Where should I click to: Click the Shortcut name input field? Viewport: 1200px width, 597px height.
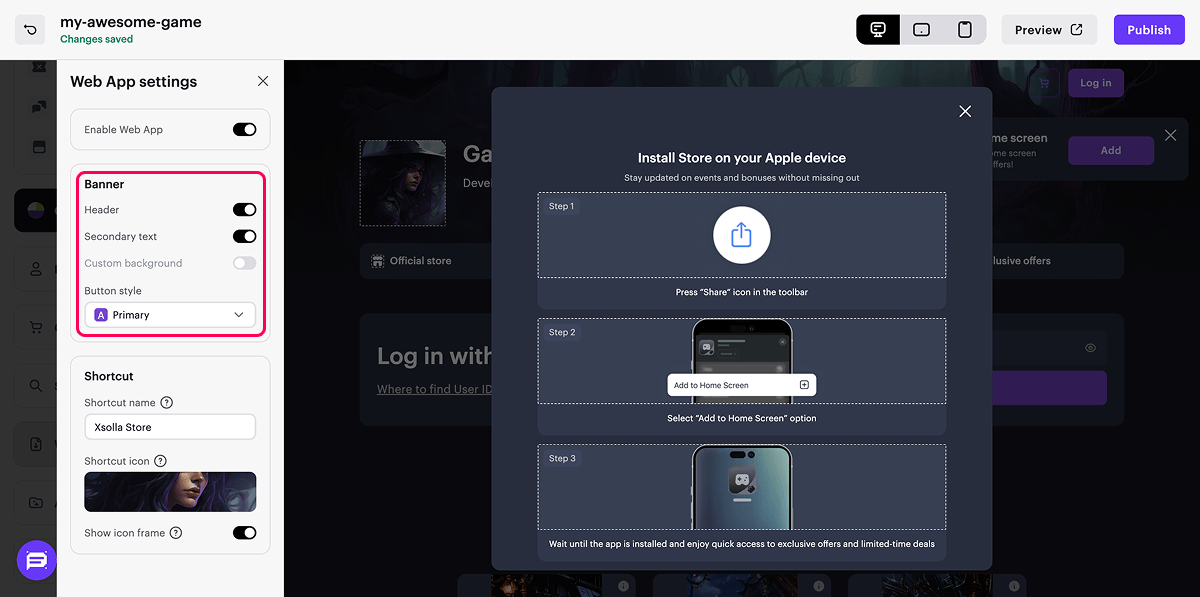point(170,427)
